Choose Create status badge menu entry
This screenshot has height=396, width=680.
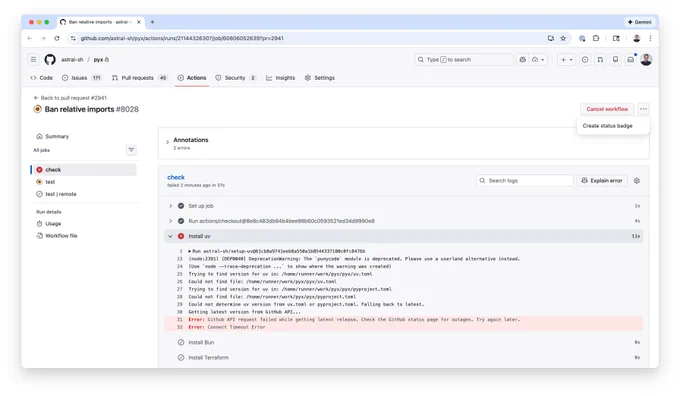[608, 126]
